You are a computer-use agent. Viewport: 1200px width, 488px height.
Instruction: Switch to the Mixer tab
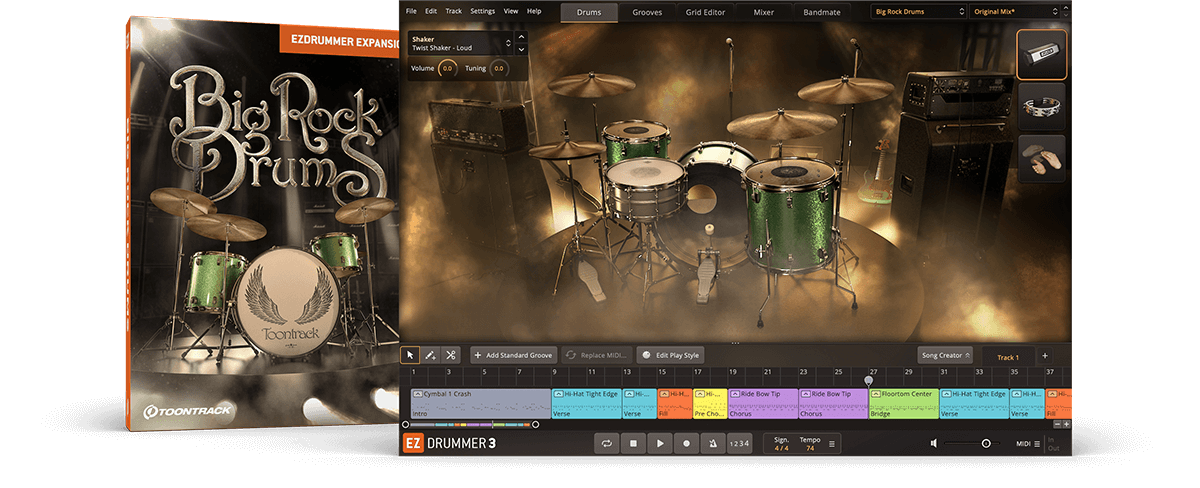[x=762, y=12]
